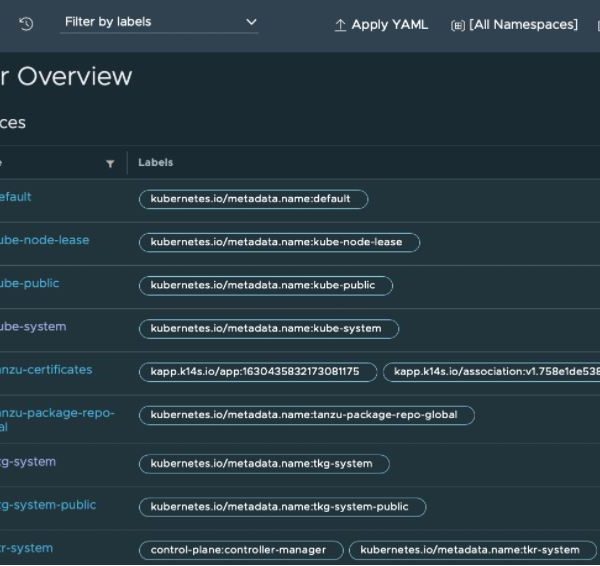600x566 pixels.
Task: Select the metadata.name:kube-node-lease label chip
Action: [278, 242]
